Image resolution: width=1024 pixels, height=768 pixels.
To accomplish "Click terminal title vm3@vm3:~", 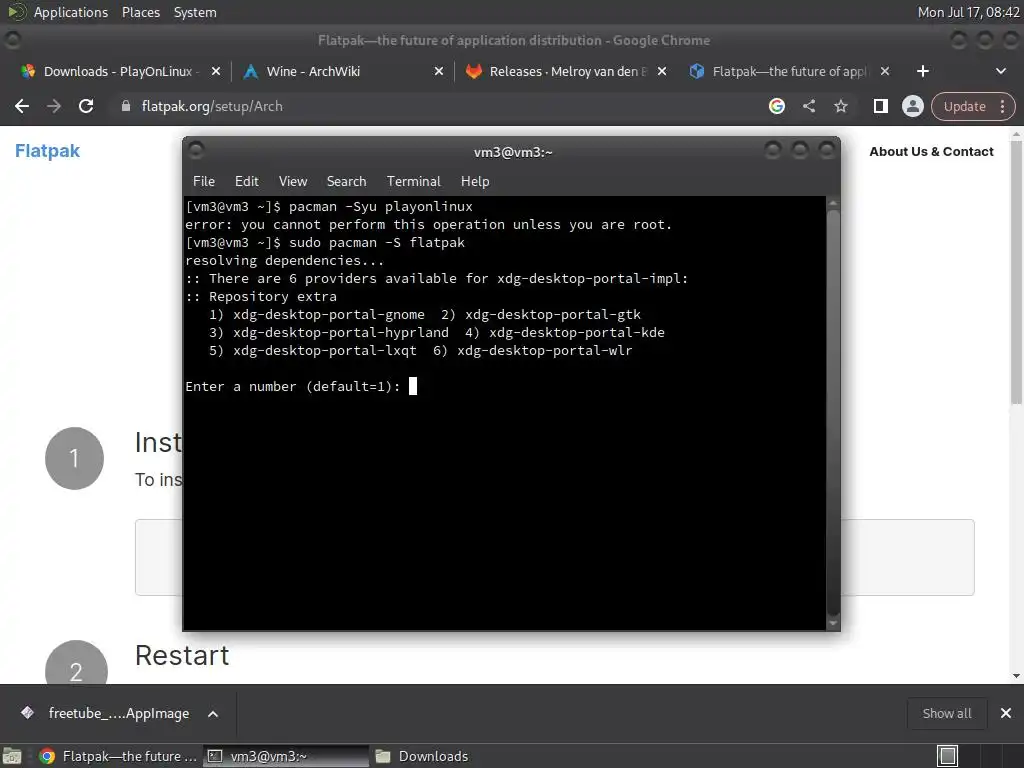I will [513, 152].
